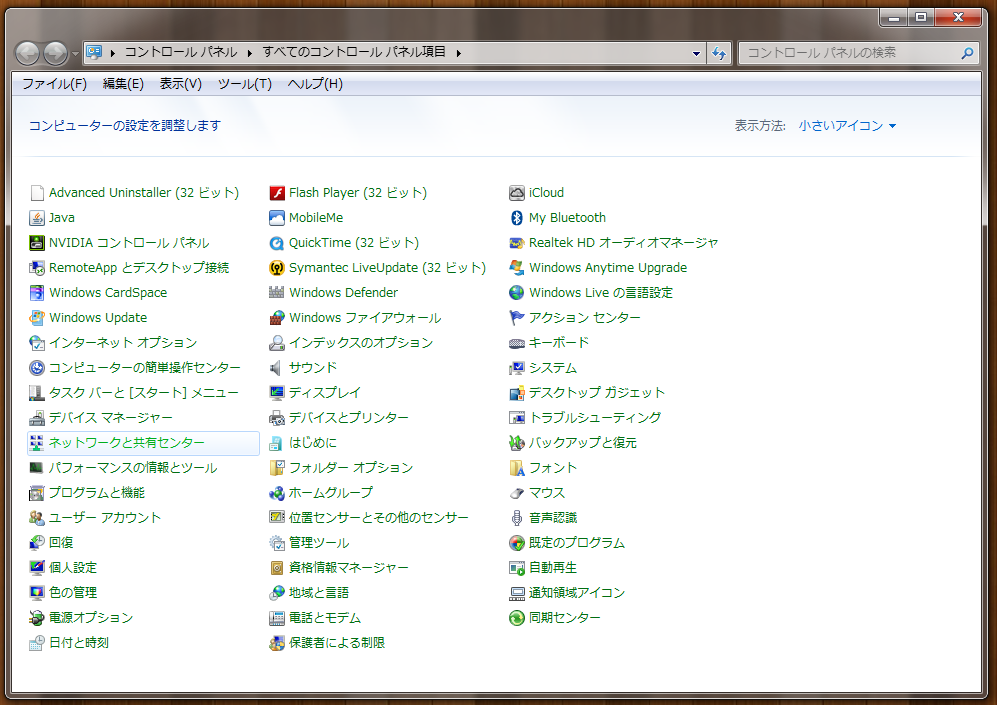Click the QuickTime (32 ビット) icon

click(277, 243)
